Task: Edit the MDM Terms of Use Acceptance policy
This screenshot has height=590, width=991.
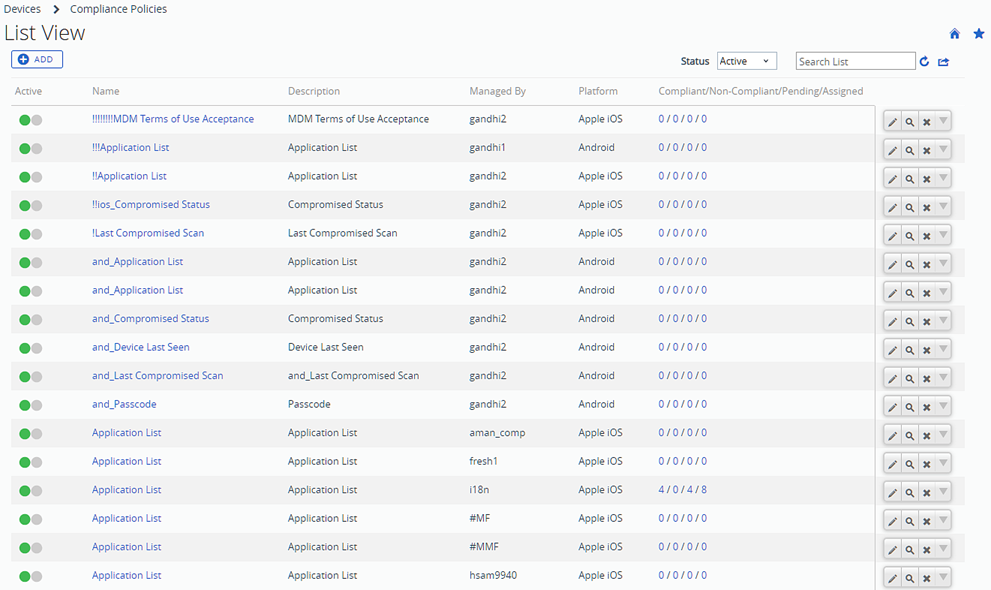Action: pyautogui.click(x=892, y=121)
